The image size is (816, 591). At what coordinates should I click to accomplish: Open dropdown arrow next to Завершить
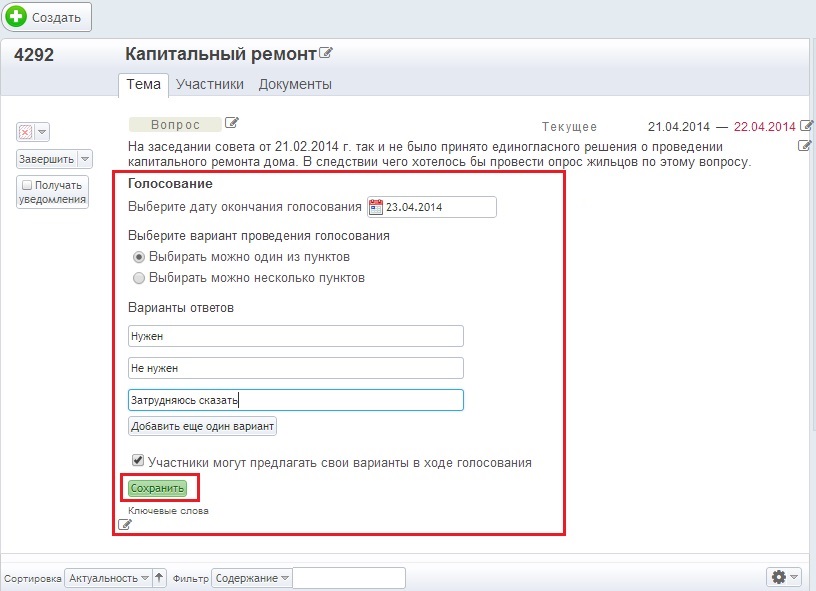85,159
